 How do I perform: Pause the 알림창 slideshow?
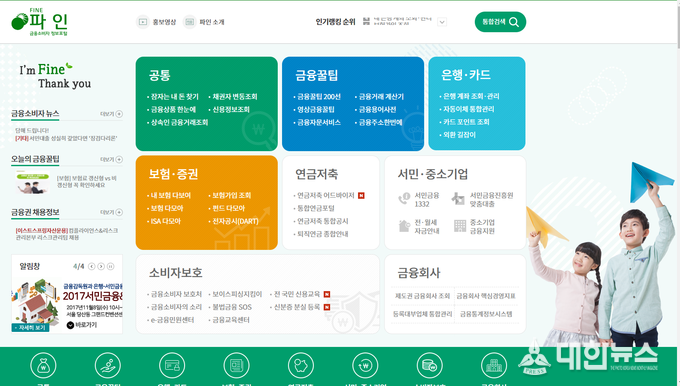[x=111, y=266]
